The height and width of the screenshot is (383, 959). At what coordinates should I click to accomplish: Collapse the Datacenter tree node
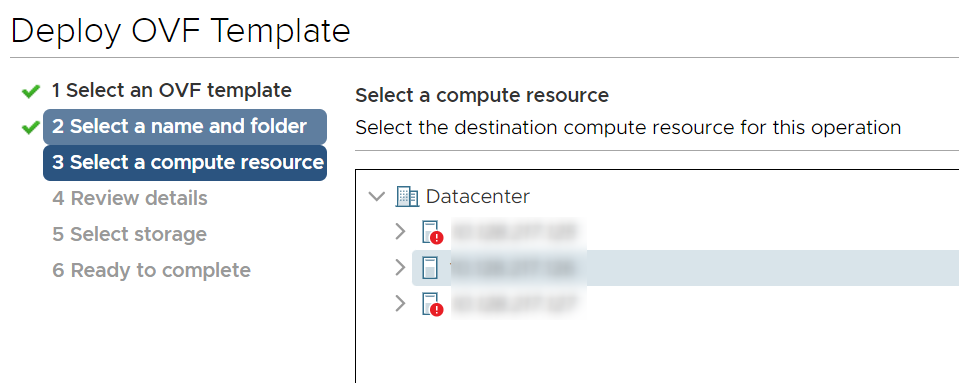pos(377,196)
